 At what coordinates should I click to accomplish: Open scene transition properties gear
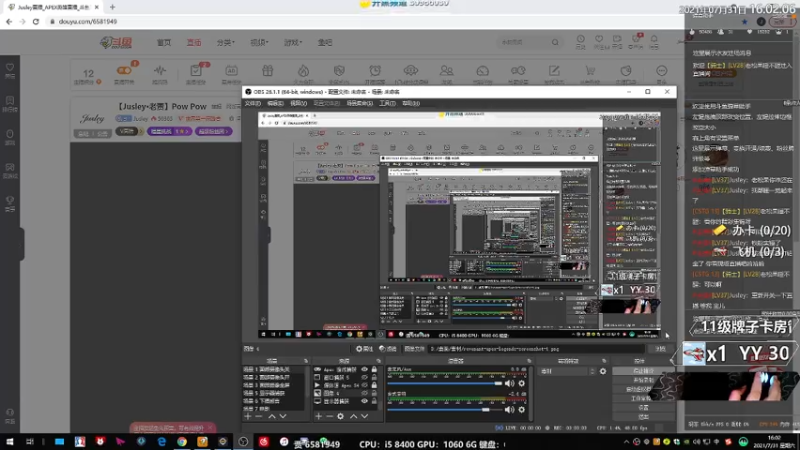click(x=603, y=371)
